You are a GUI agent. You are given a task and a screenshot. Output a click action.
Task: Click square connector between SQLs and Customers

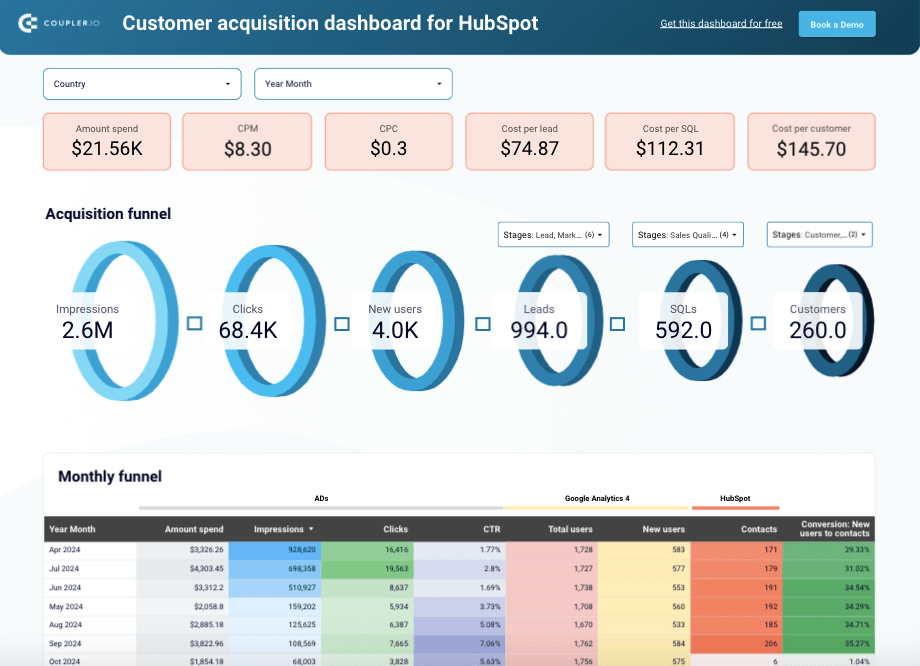[x=758, y=323]
